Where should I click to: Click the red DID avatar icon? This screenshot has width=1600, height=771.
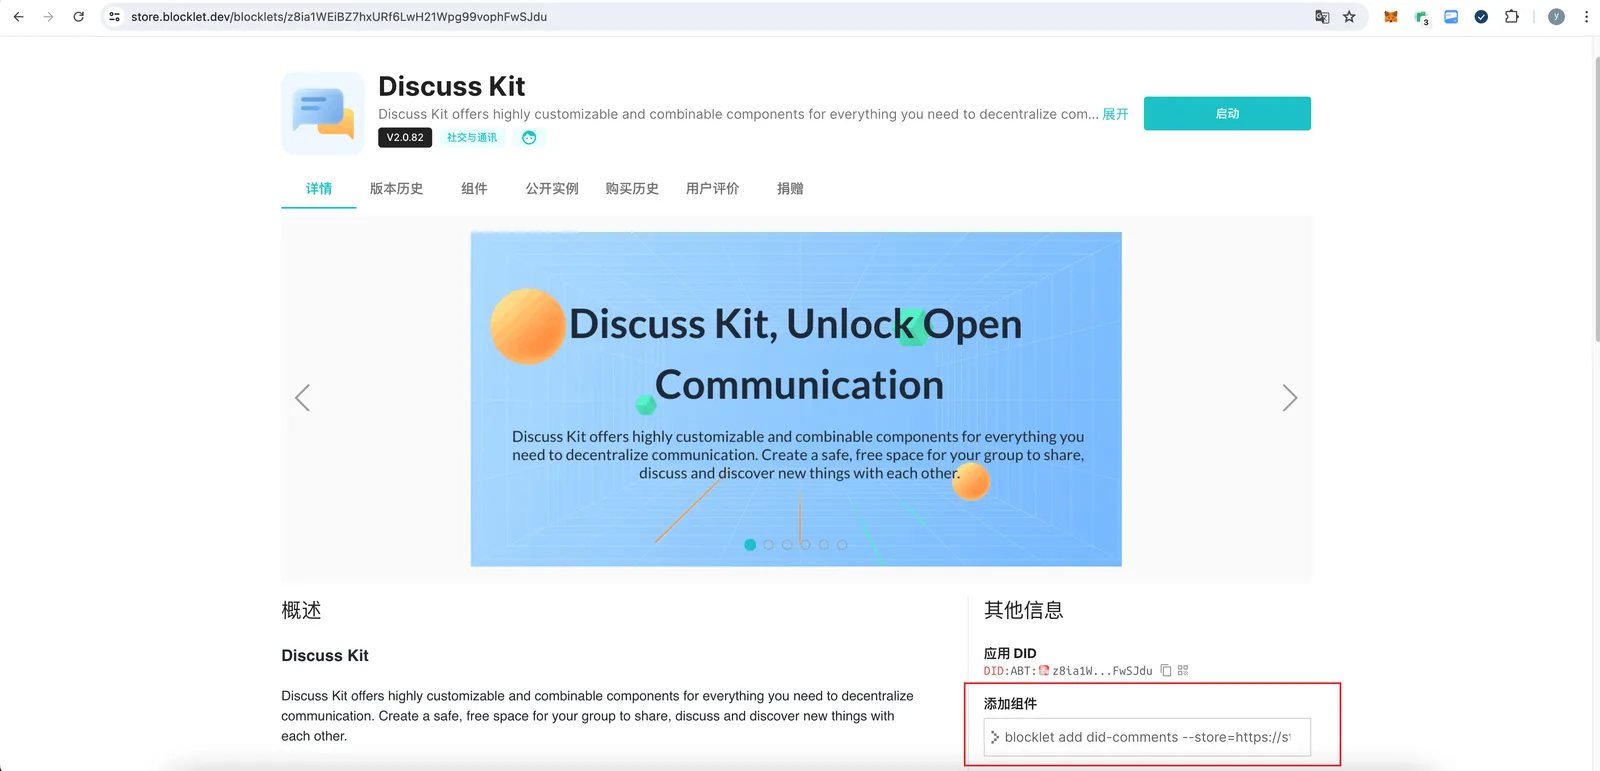(1044, 671)
